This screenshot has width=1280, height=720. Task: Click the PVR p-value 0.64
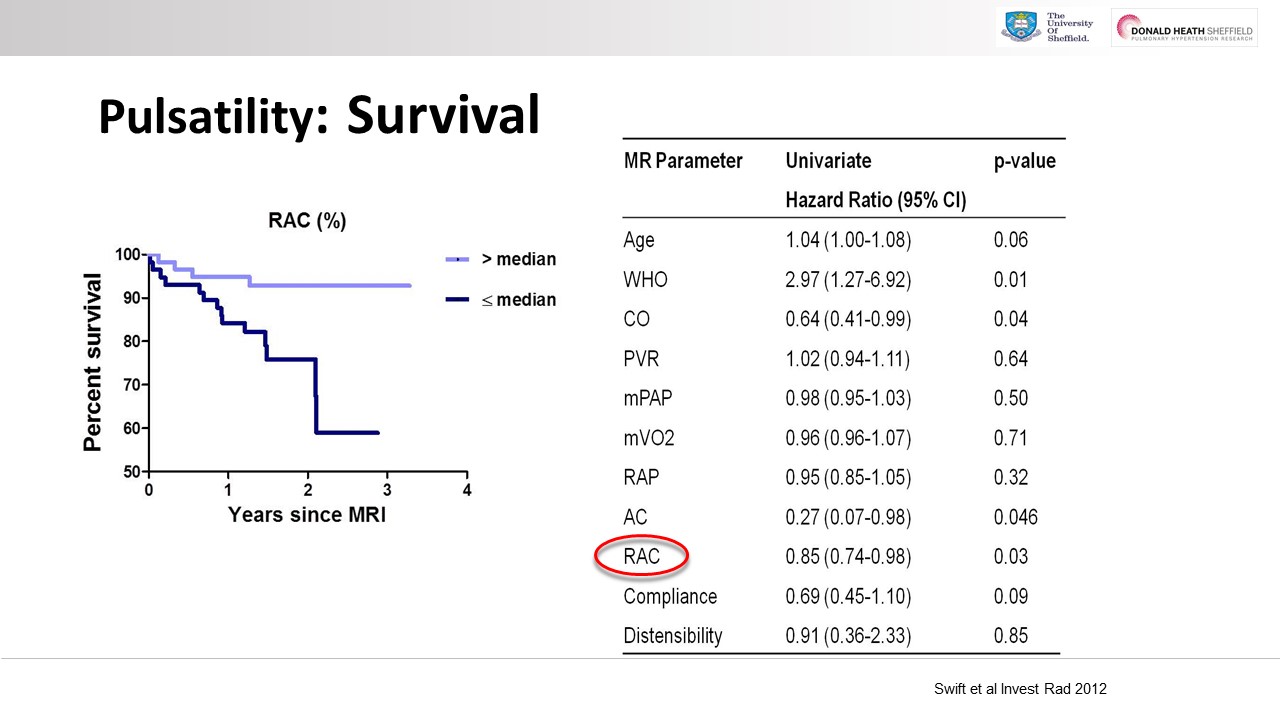coord(1010,359)
